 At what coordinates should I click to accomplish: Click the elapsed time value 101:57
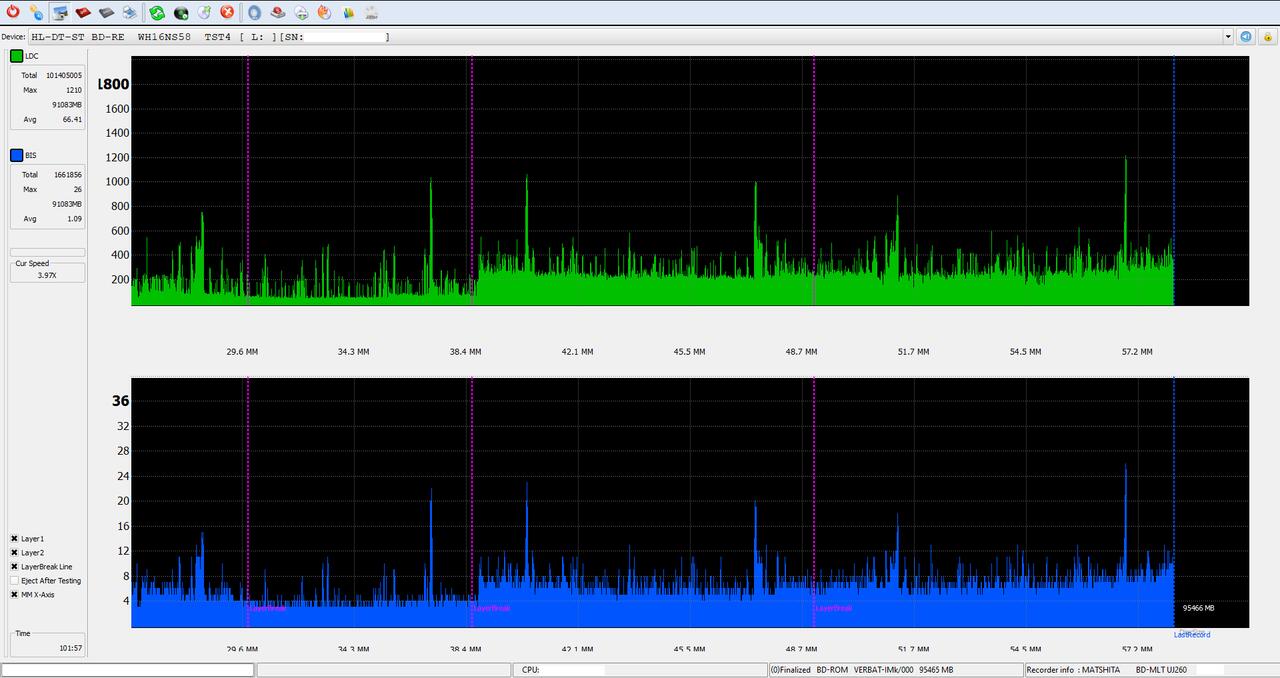click(71, 648)
